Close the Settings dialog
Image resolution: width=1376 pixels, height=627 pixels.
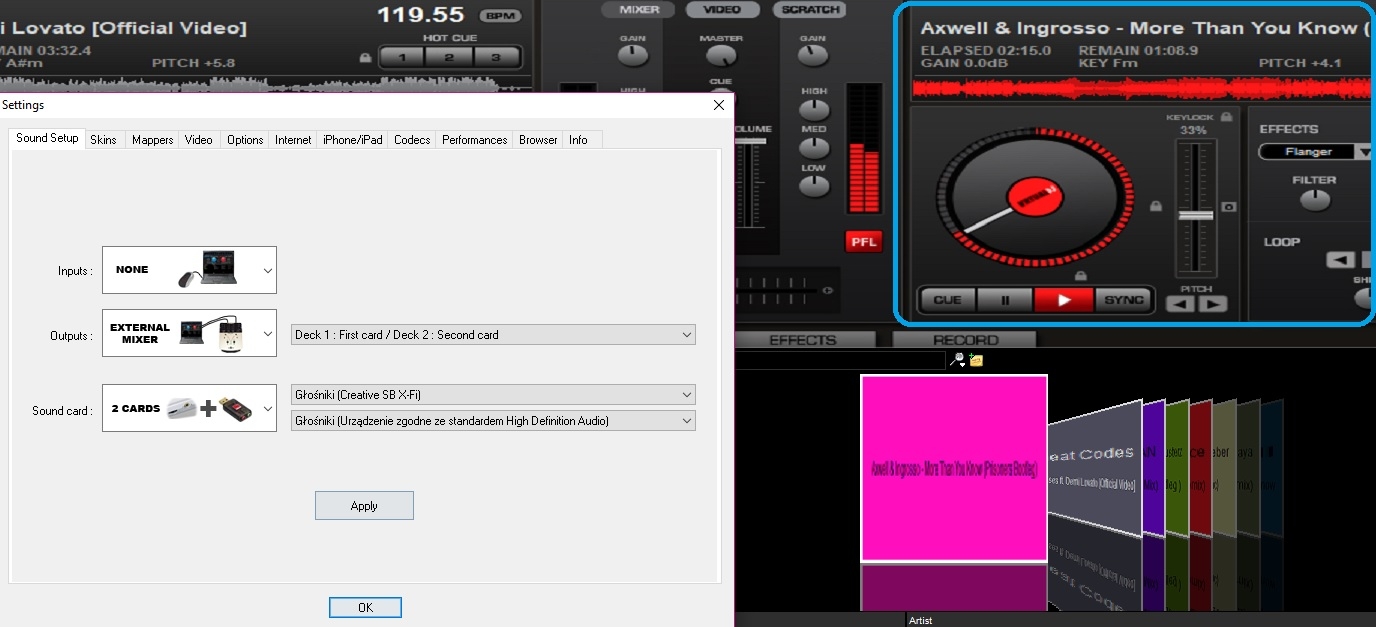tap(719, 105)
